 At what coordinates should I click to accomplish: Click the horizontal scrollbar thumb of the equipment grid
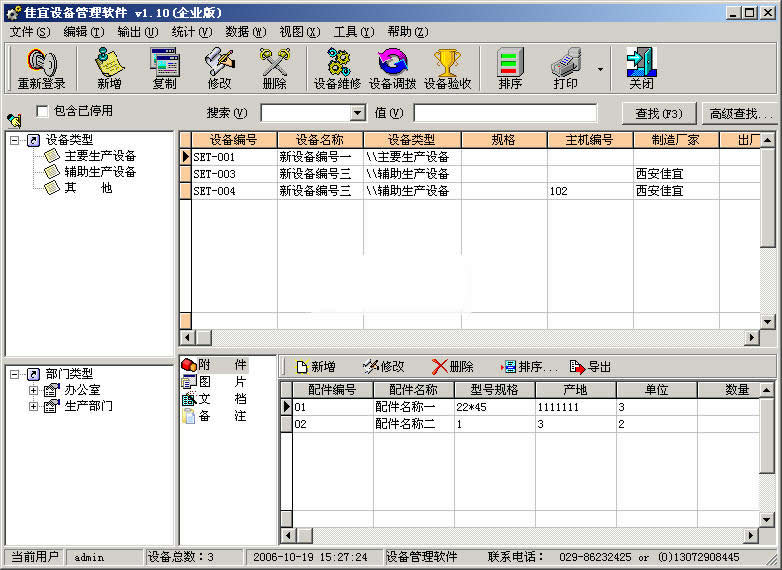pos(203,338)
